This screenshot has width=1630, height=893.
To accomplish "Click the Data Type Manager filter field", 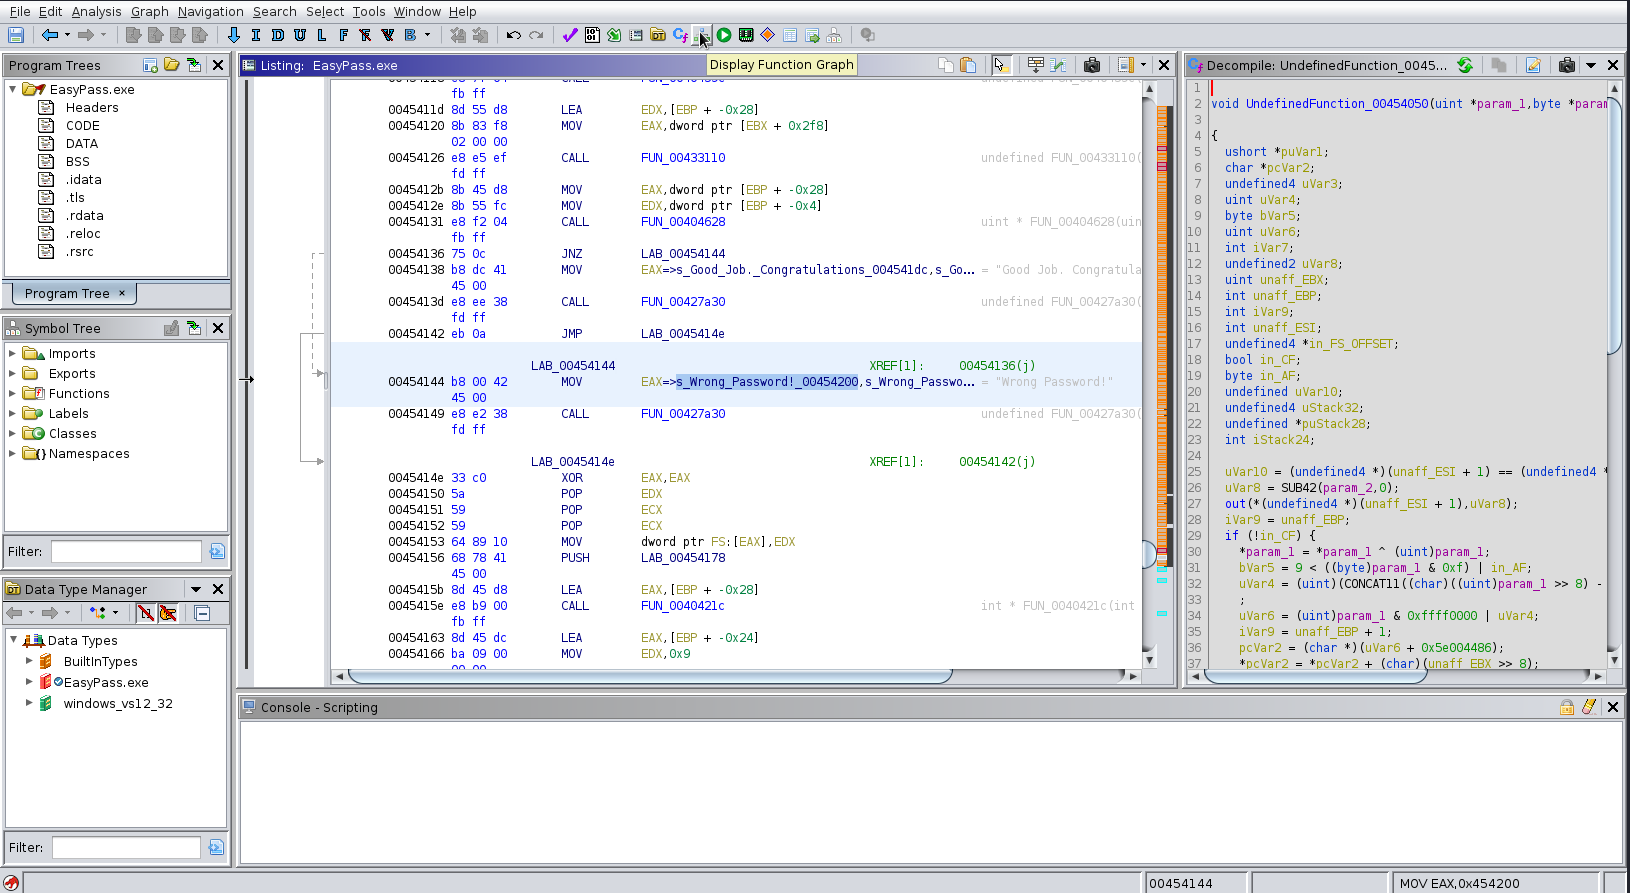I will (x=126, y=847).
